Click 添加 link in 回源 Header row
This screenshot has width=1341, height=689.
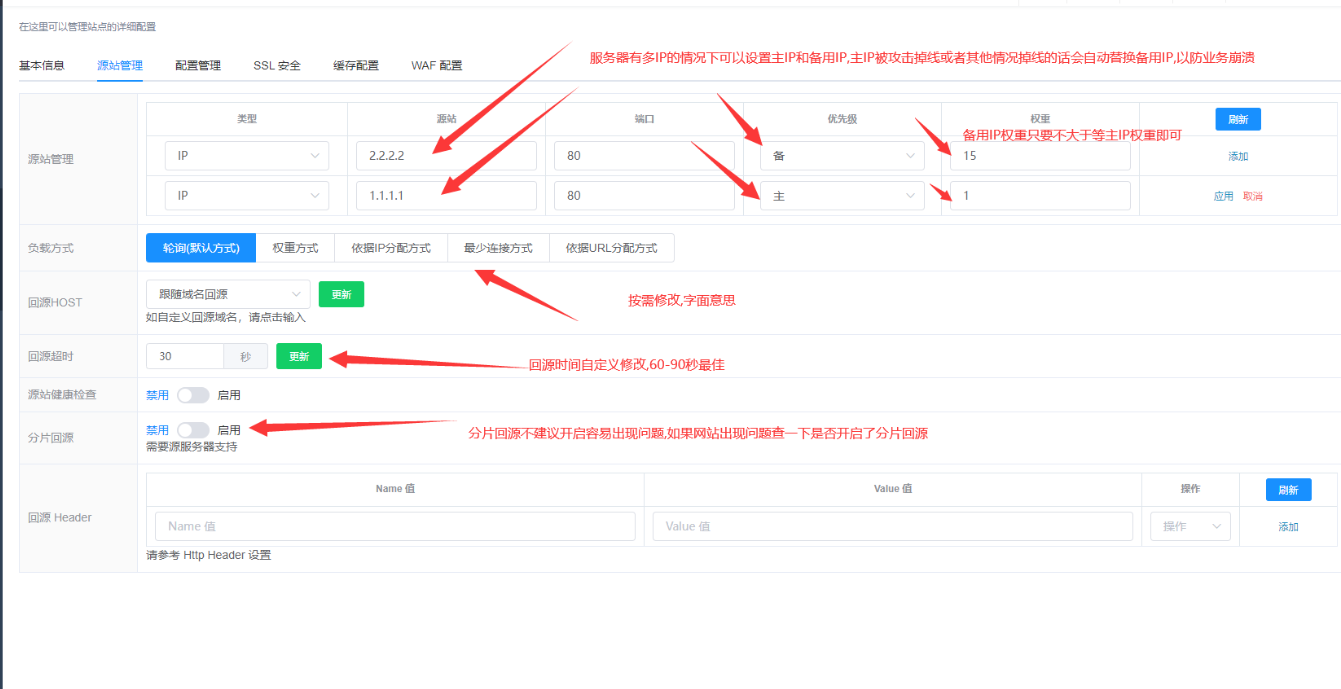point(1288,527)
